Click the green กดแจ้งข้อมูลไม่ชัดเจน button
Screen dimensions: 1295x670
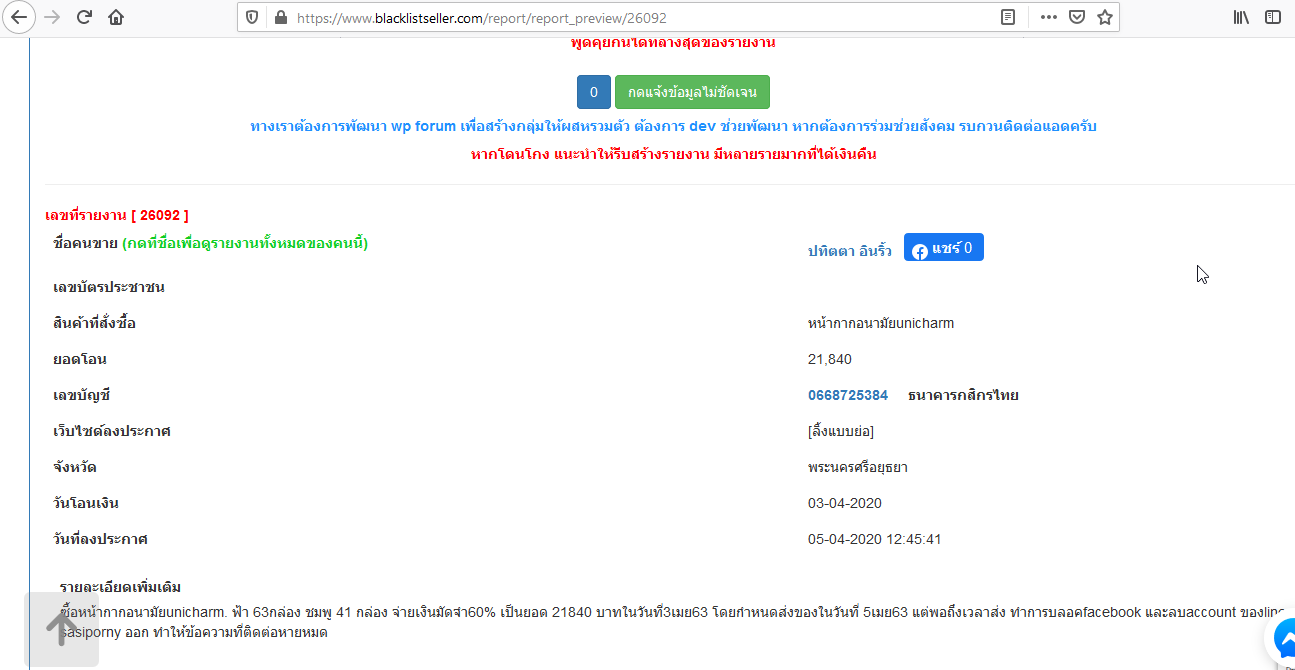pyautogui.click(x=692, y=92)
